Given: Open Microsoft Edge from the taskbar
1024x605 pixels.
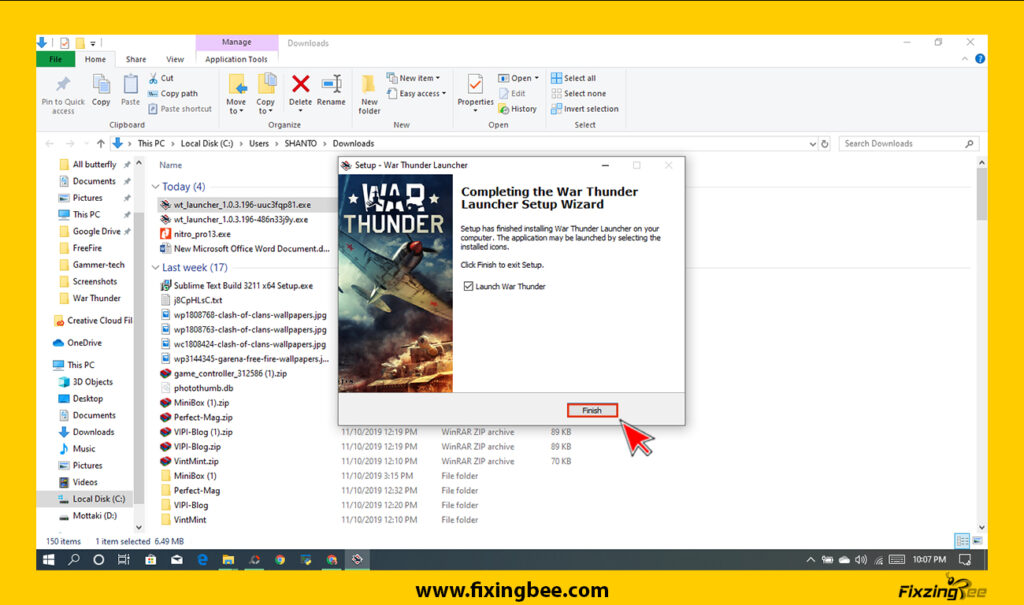Looking at the screenshot, I should (202, 560).
